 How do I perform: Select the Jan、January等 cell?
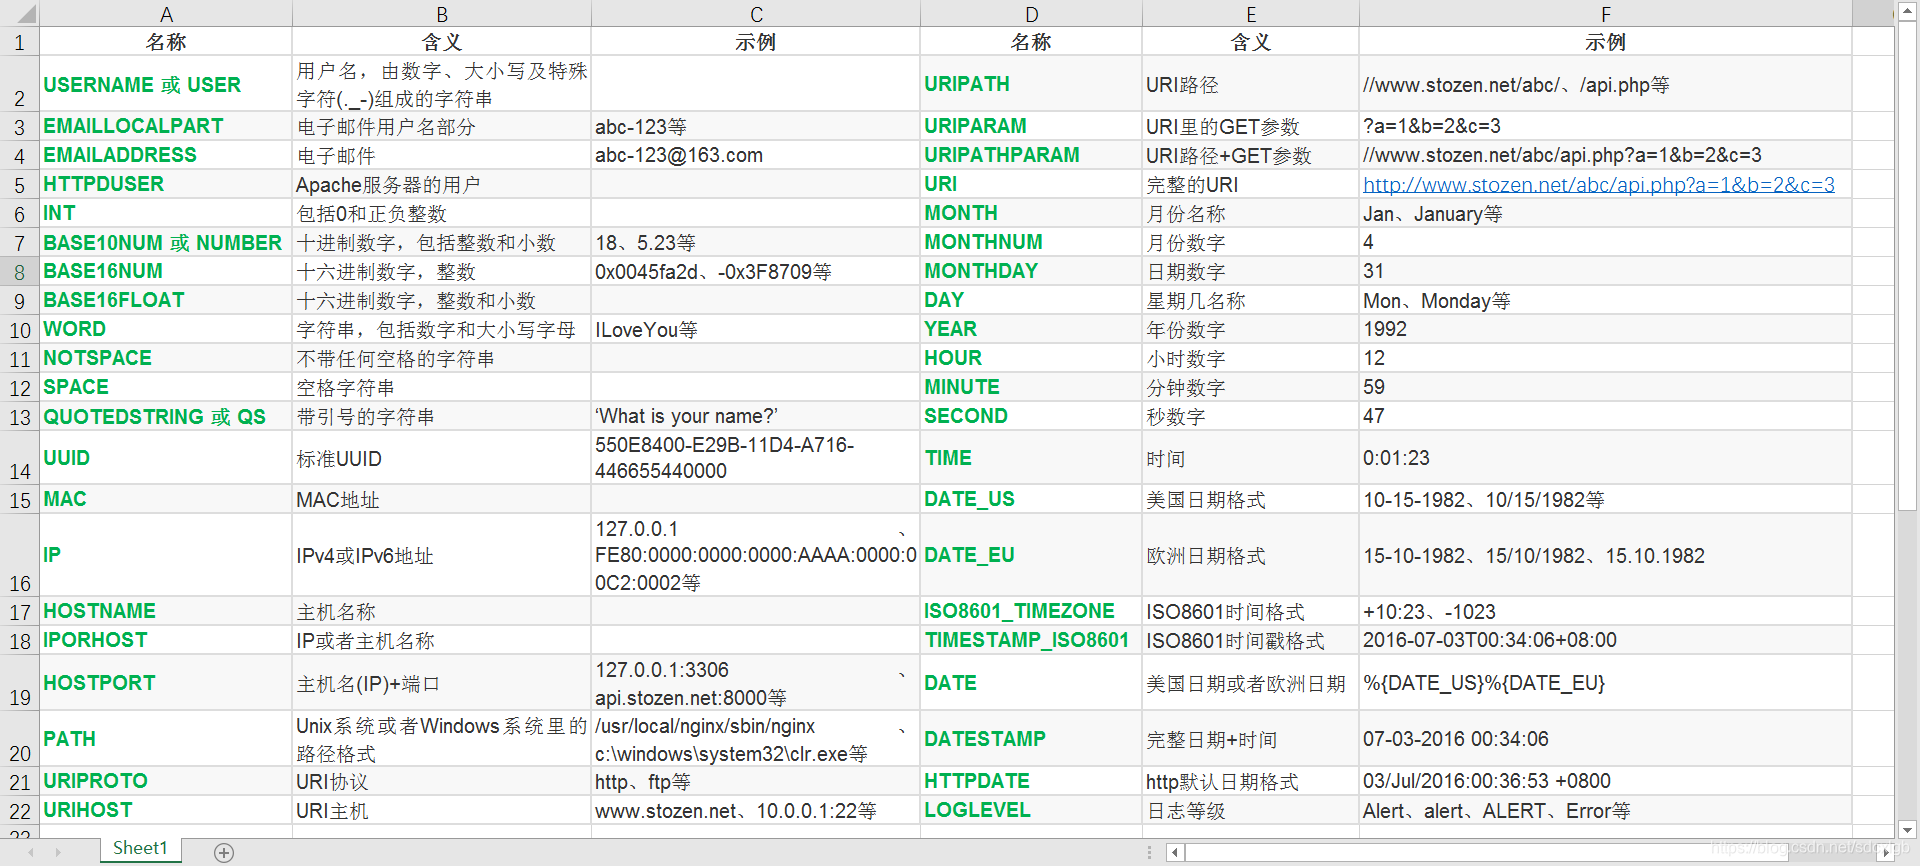1605,213
